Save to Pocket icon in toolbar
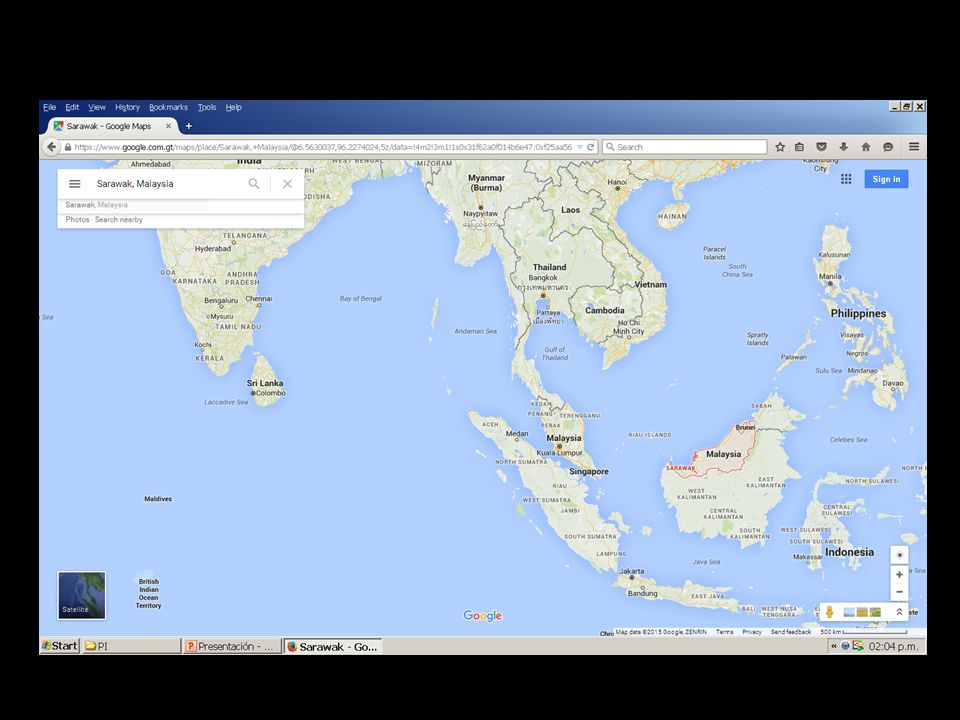This screenshot has height=720, width=960. (x=822, y=147)
